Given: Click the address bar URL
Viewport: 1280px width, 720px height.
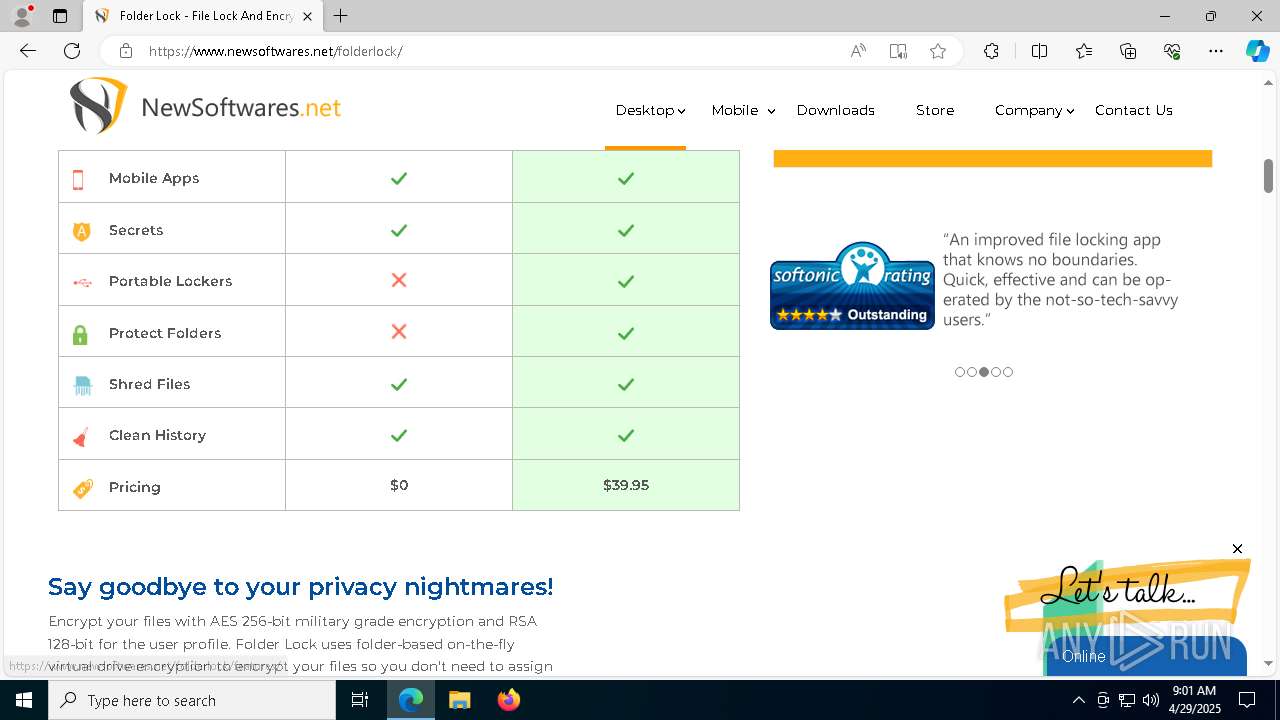Looking at the screenshot, I should [x=275, y=51].
